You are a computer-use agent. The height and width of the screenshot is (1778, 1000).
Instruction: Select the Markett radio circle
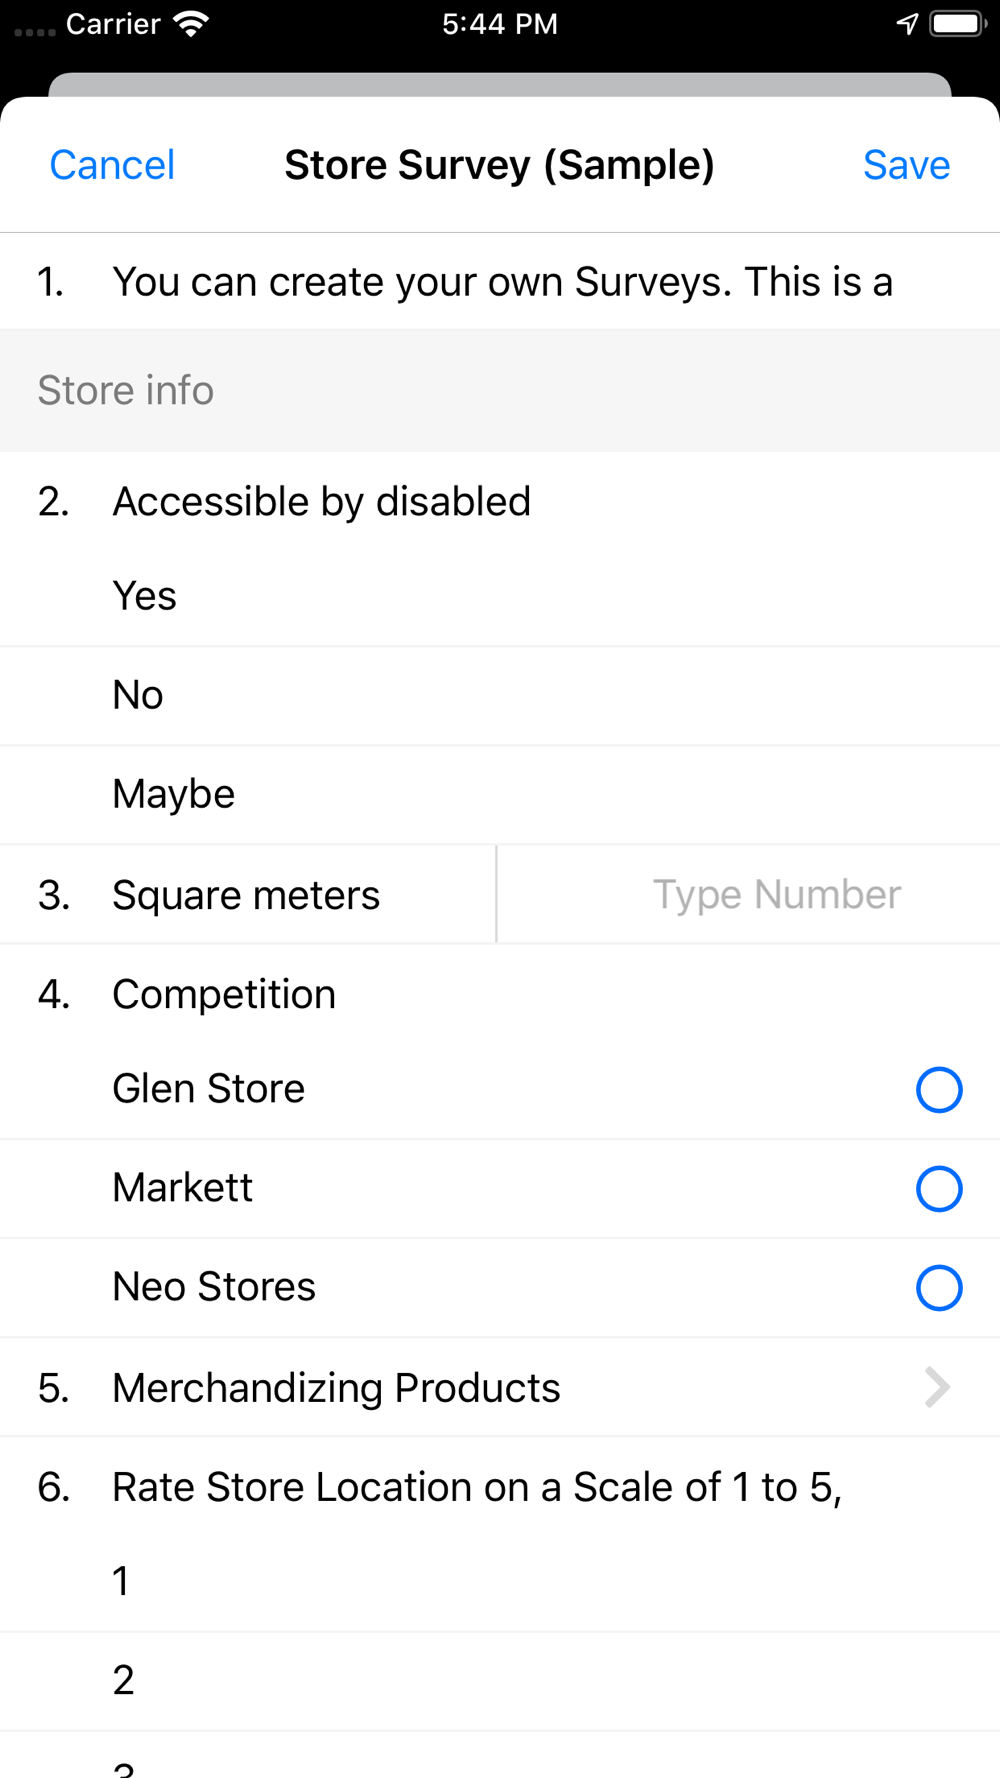939,1188
